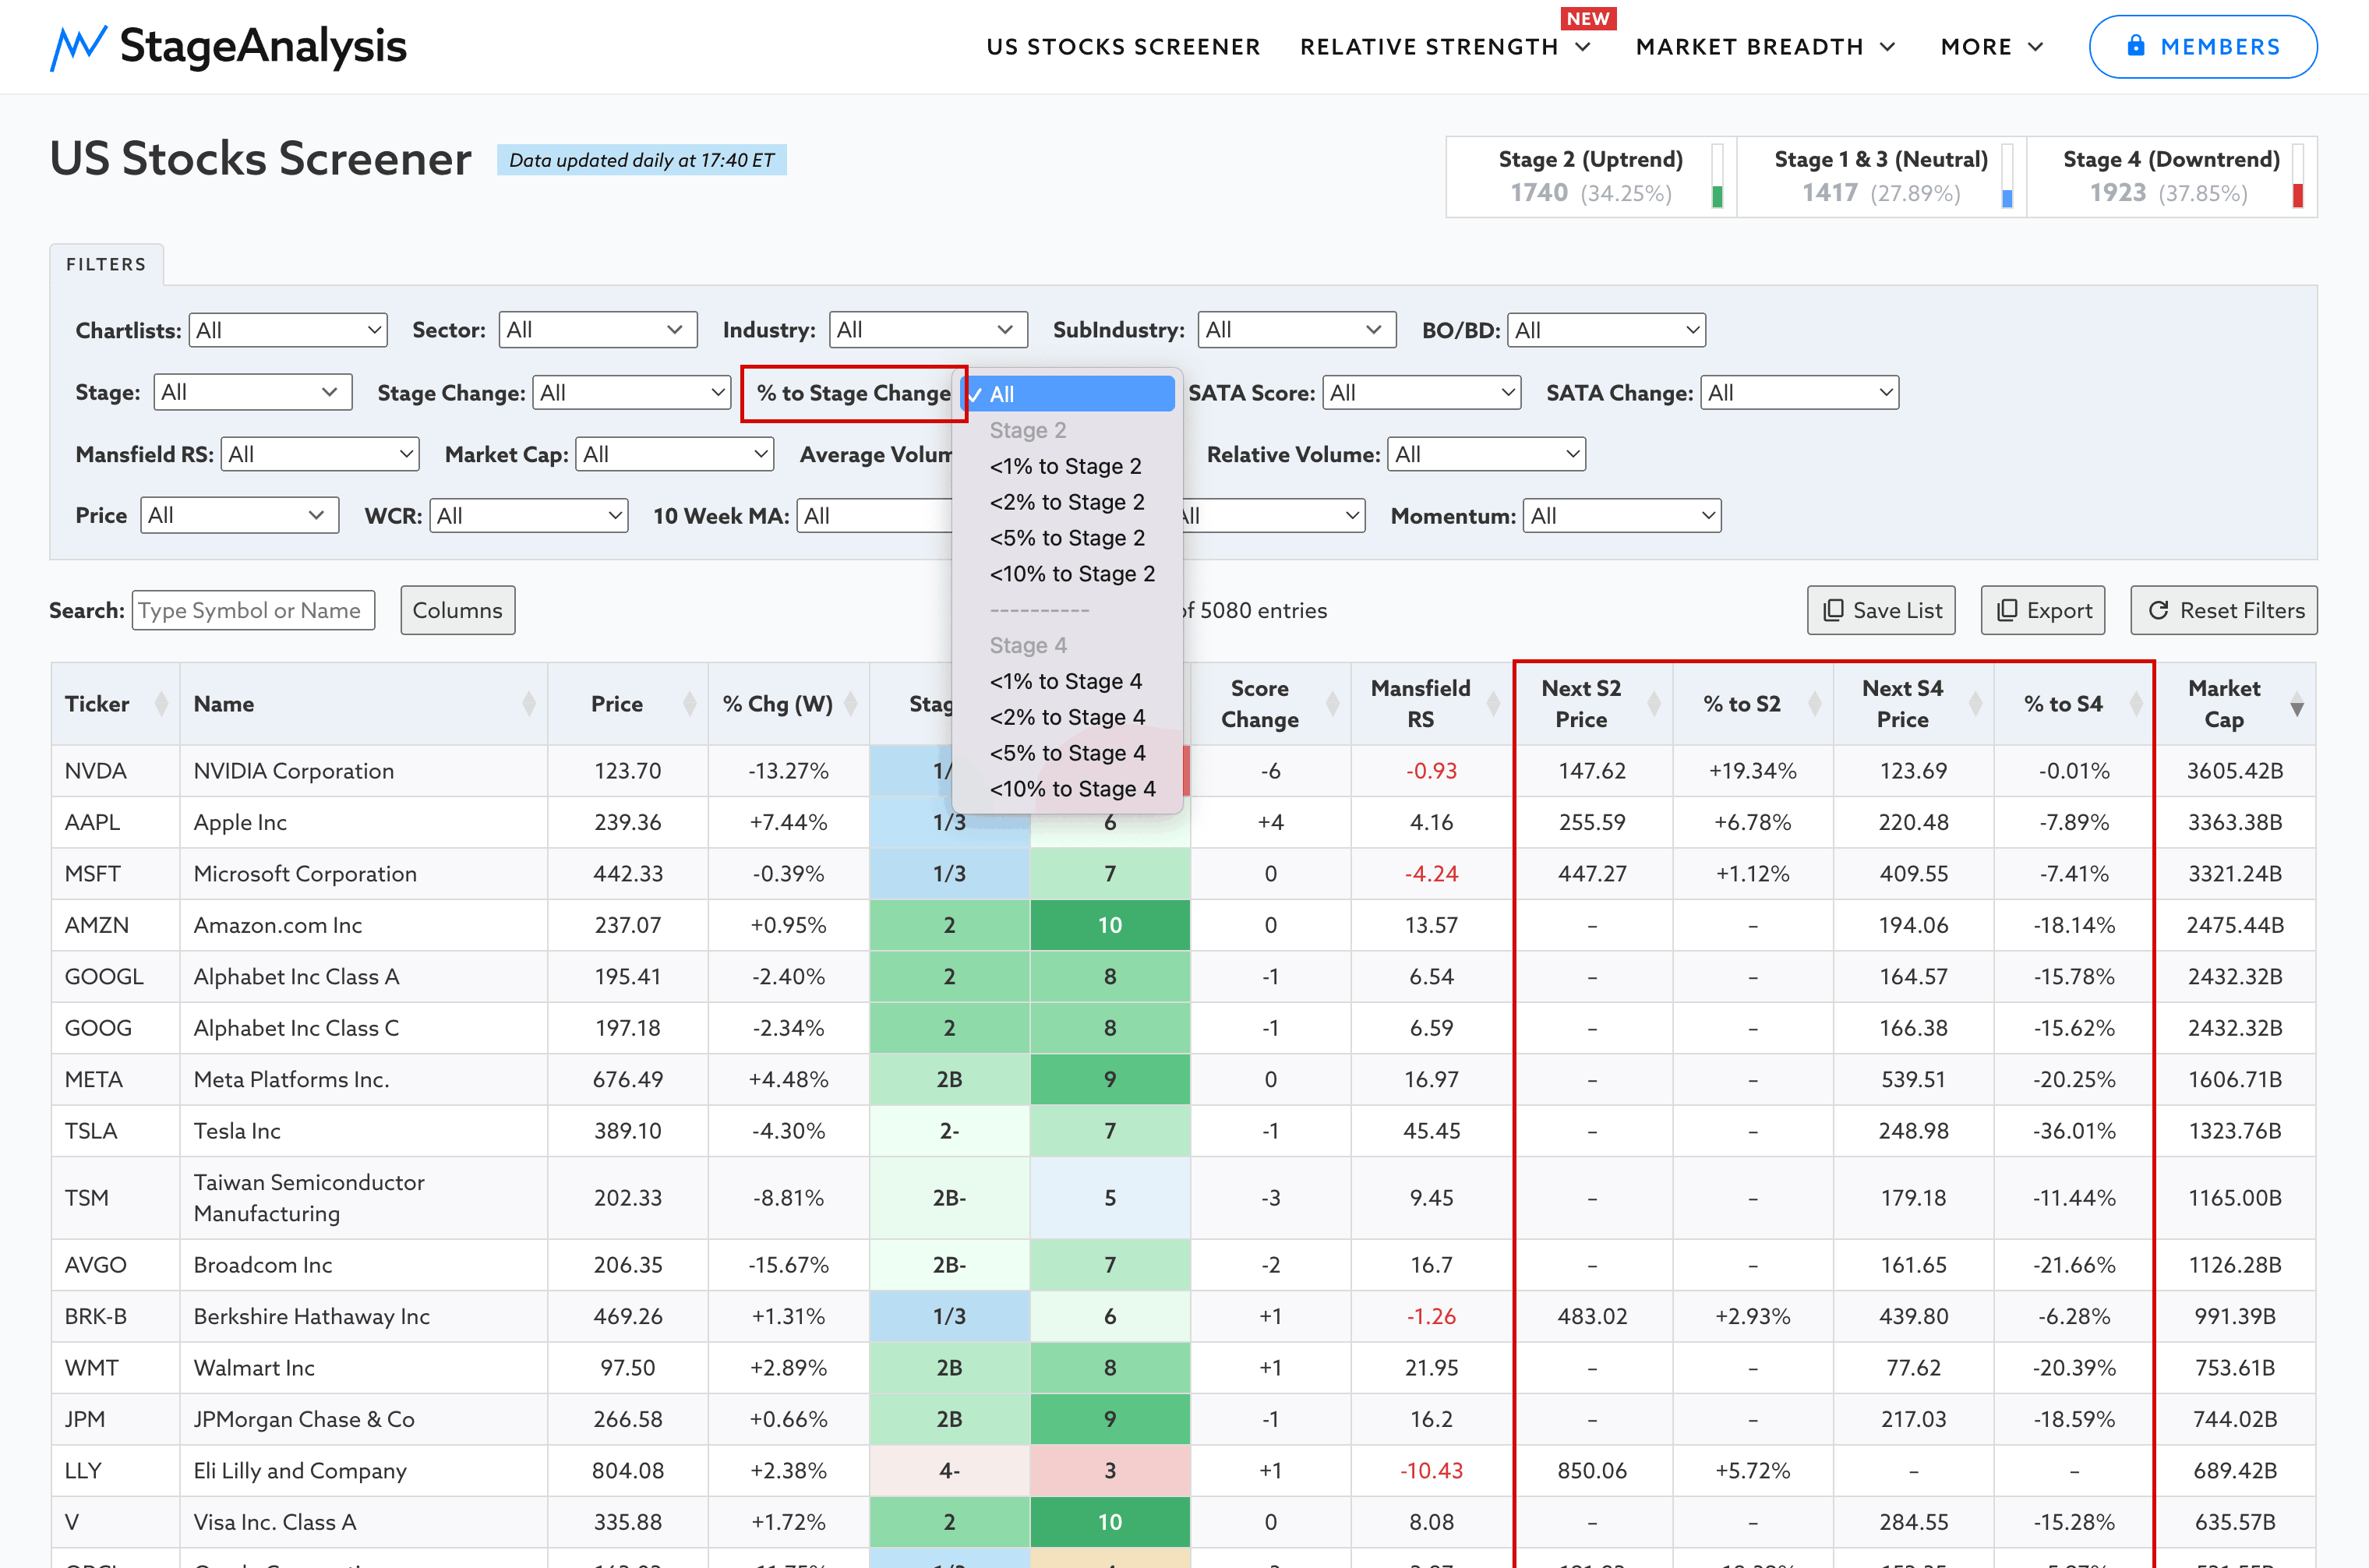Screen dimensions: 2369x1568
Task: Sort by Name column sort arrows
Action: [529, 704]
